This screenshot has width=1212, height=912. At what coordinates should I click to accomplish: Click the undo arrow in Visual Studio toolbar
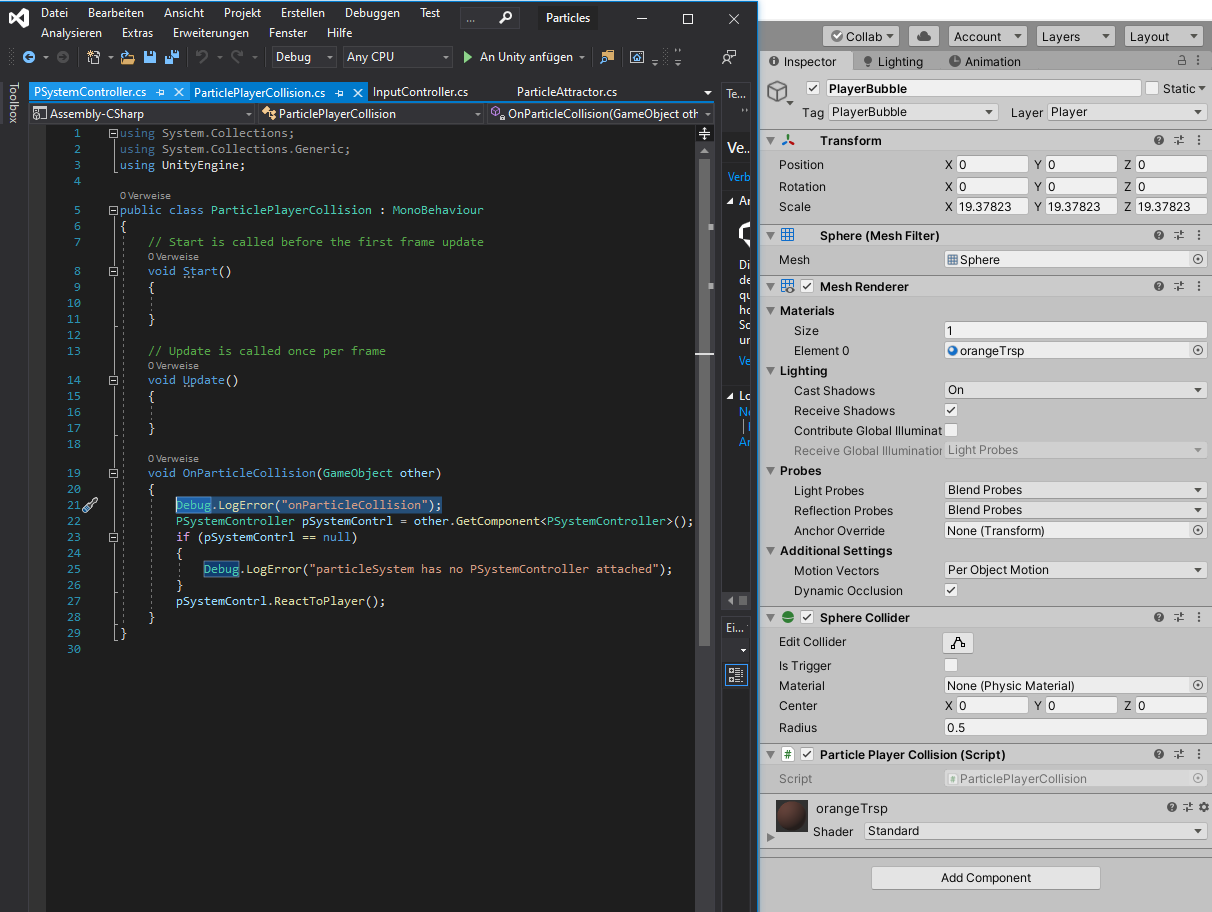(201, 57)
